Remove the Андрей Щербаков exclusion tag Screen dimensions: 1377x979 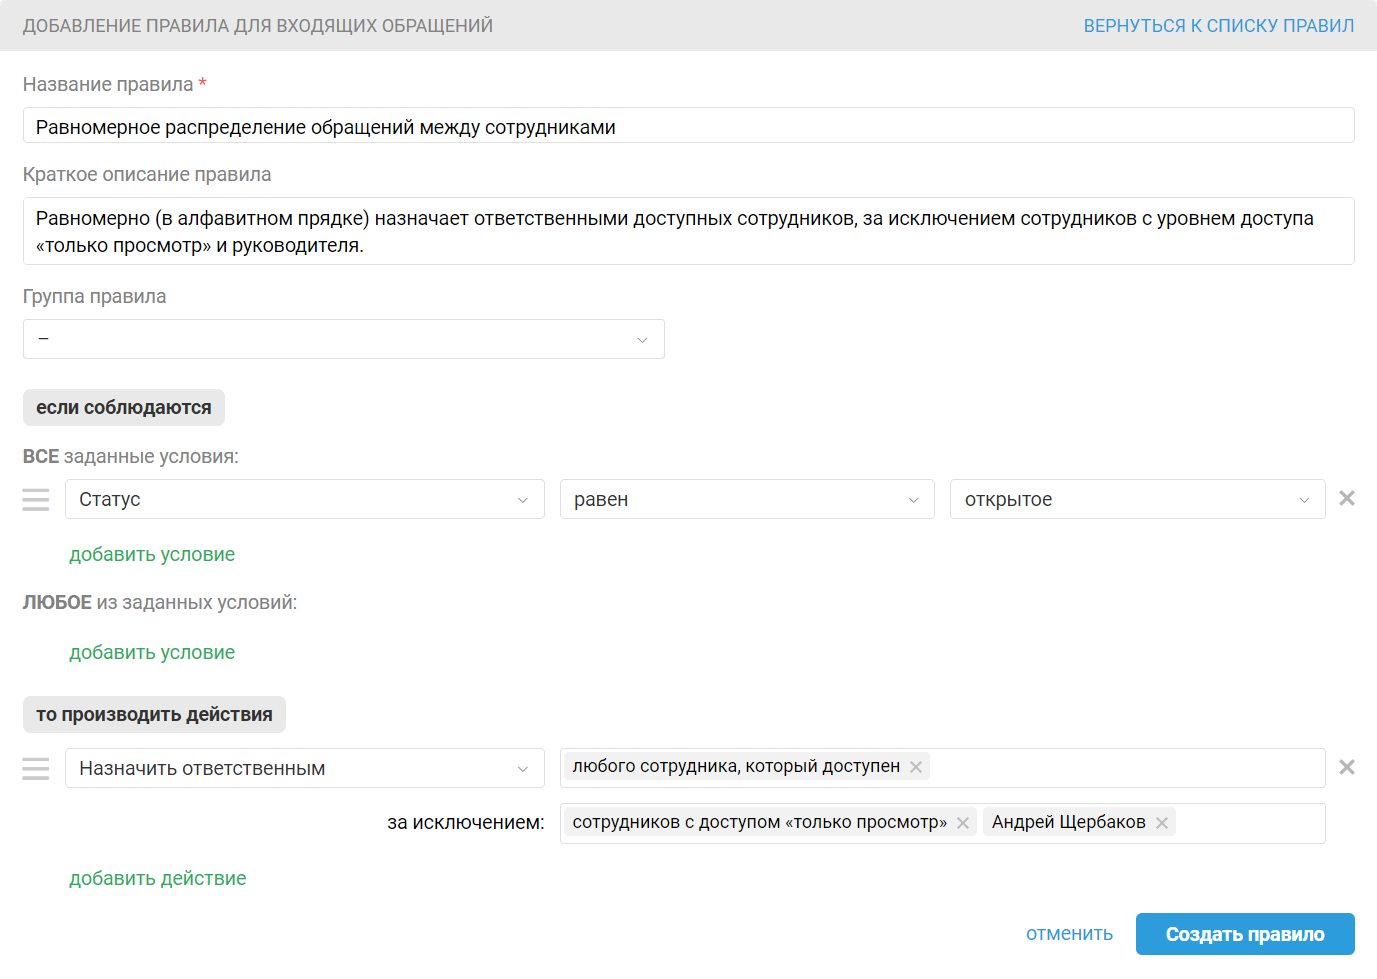1162,823
